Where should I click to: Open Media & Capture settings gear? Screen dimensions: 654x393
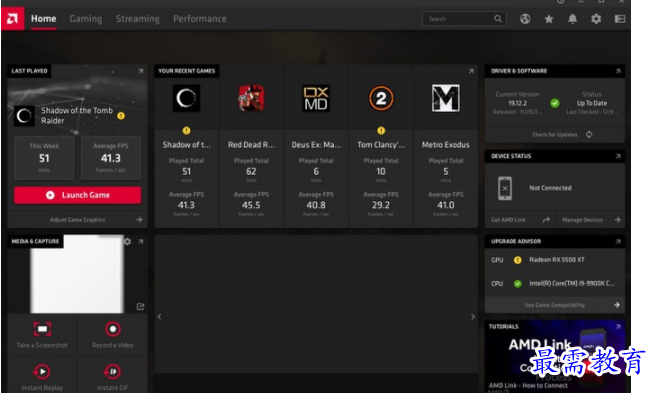coord(128,242)
